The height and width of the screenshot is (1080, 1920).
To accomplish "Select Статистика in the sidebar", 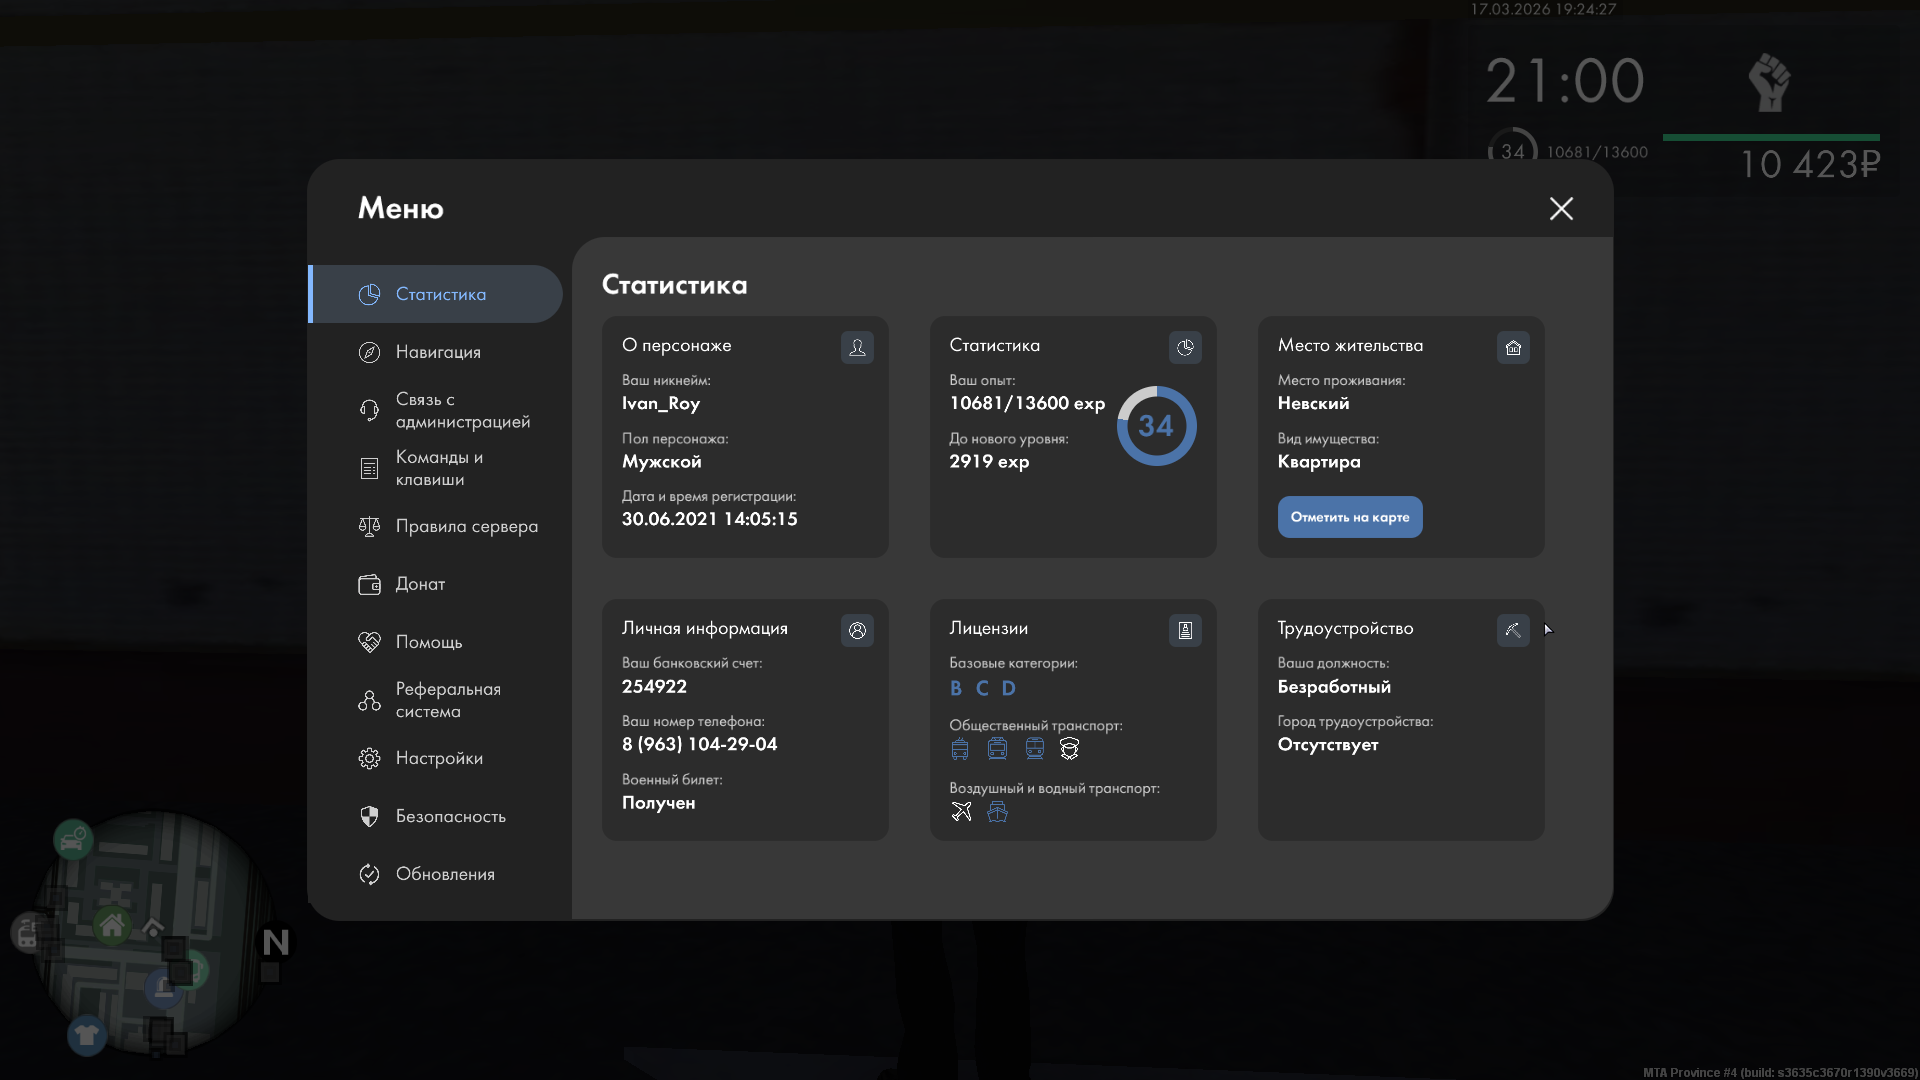I will click(440, 294).
